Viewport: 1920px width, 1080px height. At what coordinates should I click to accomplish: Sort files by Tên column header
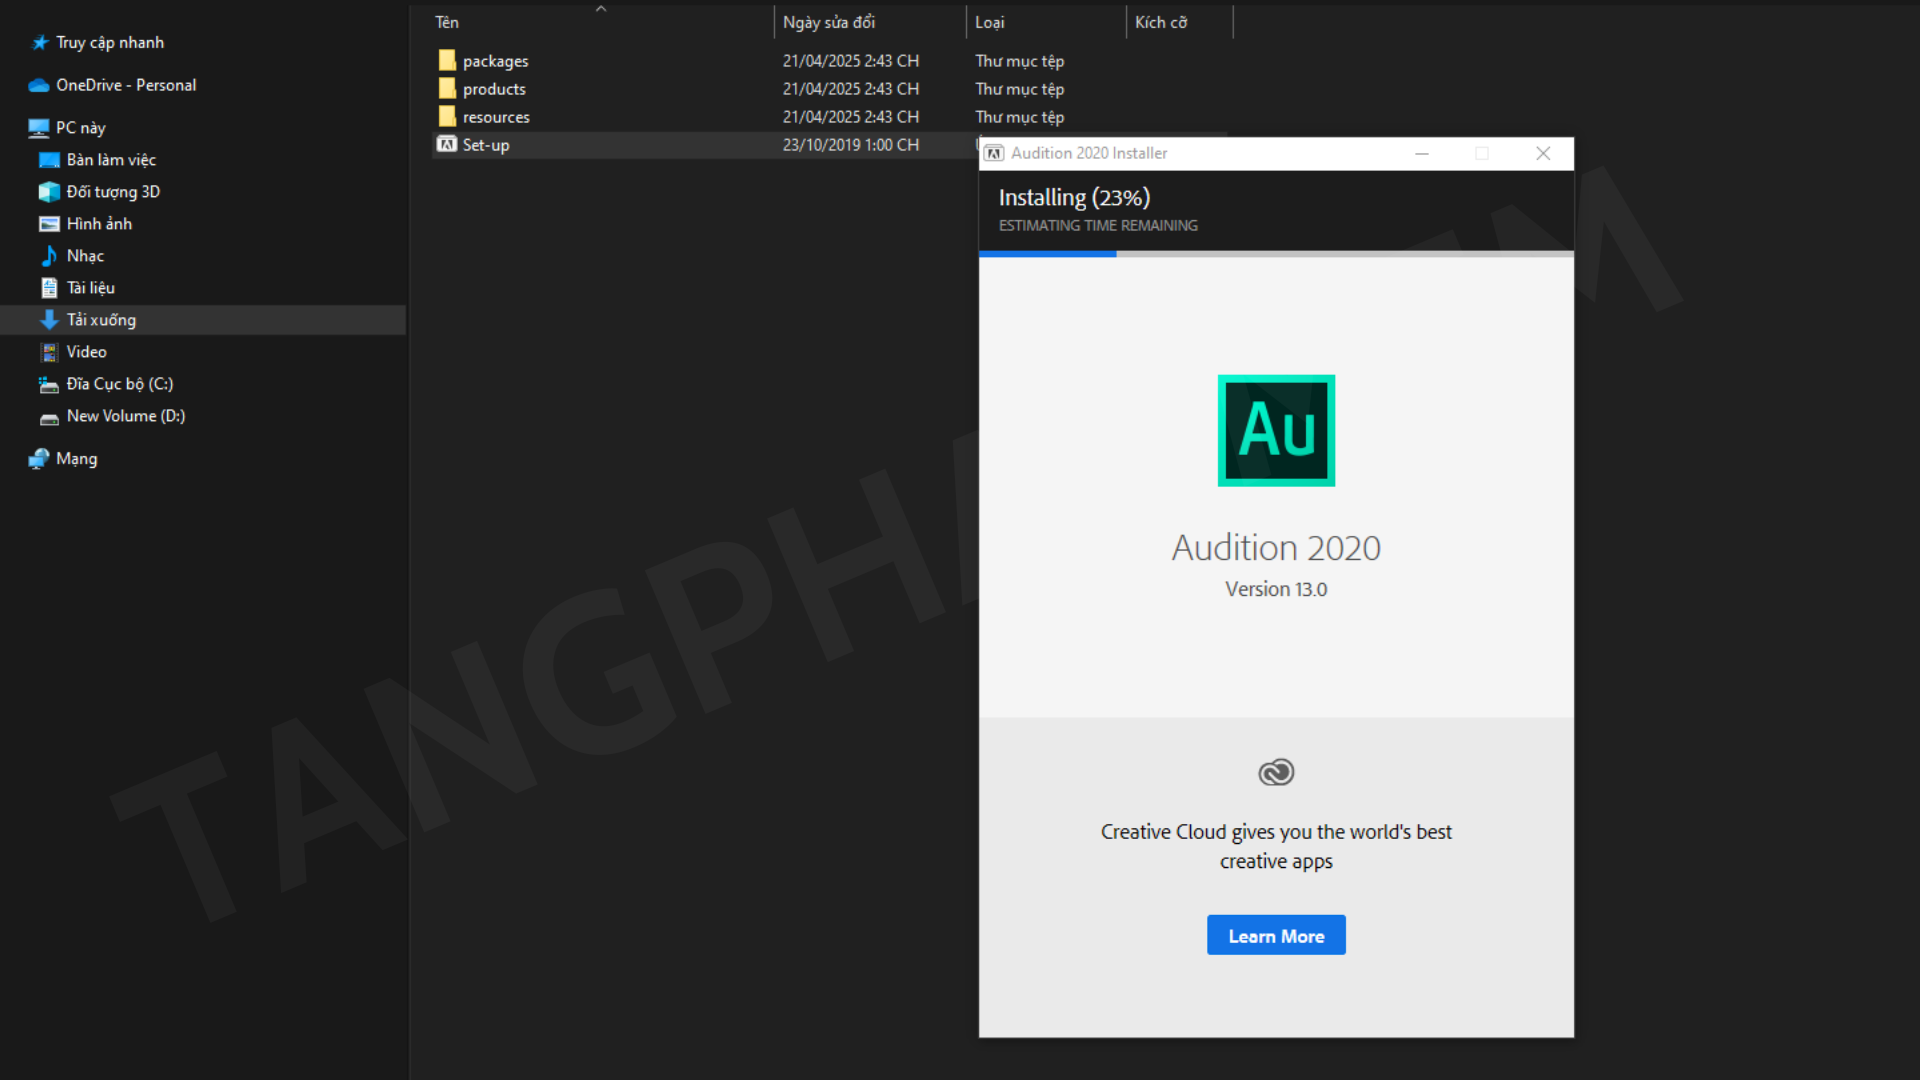[447, 22]
